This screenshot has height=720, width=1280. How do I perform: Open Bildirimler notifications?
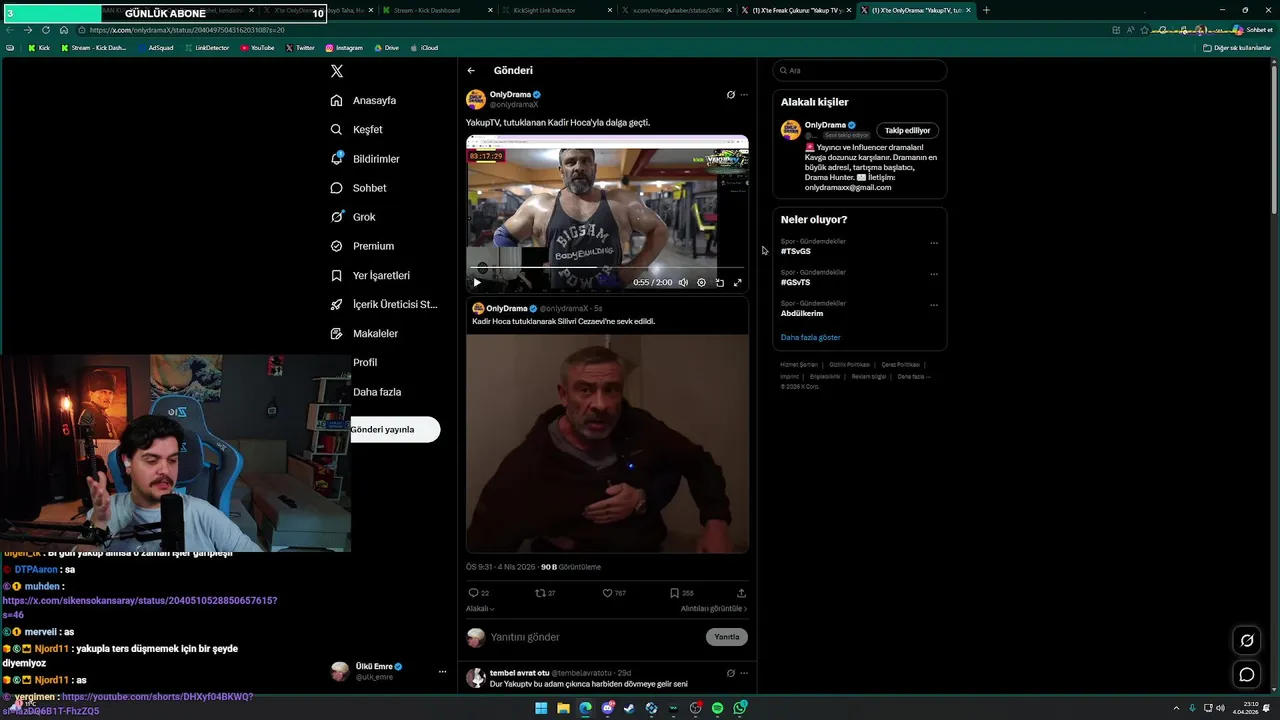pyautogui.click(x=365, y=159)
